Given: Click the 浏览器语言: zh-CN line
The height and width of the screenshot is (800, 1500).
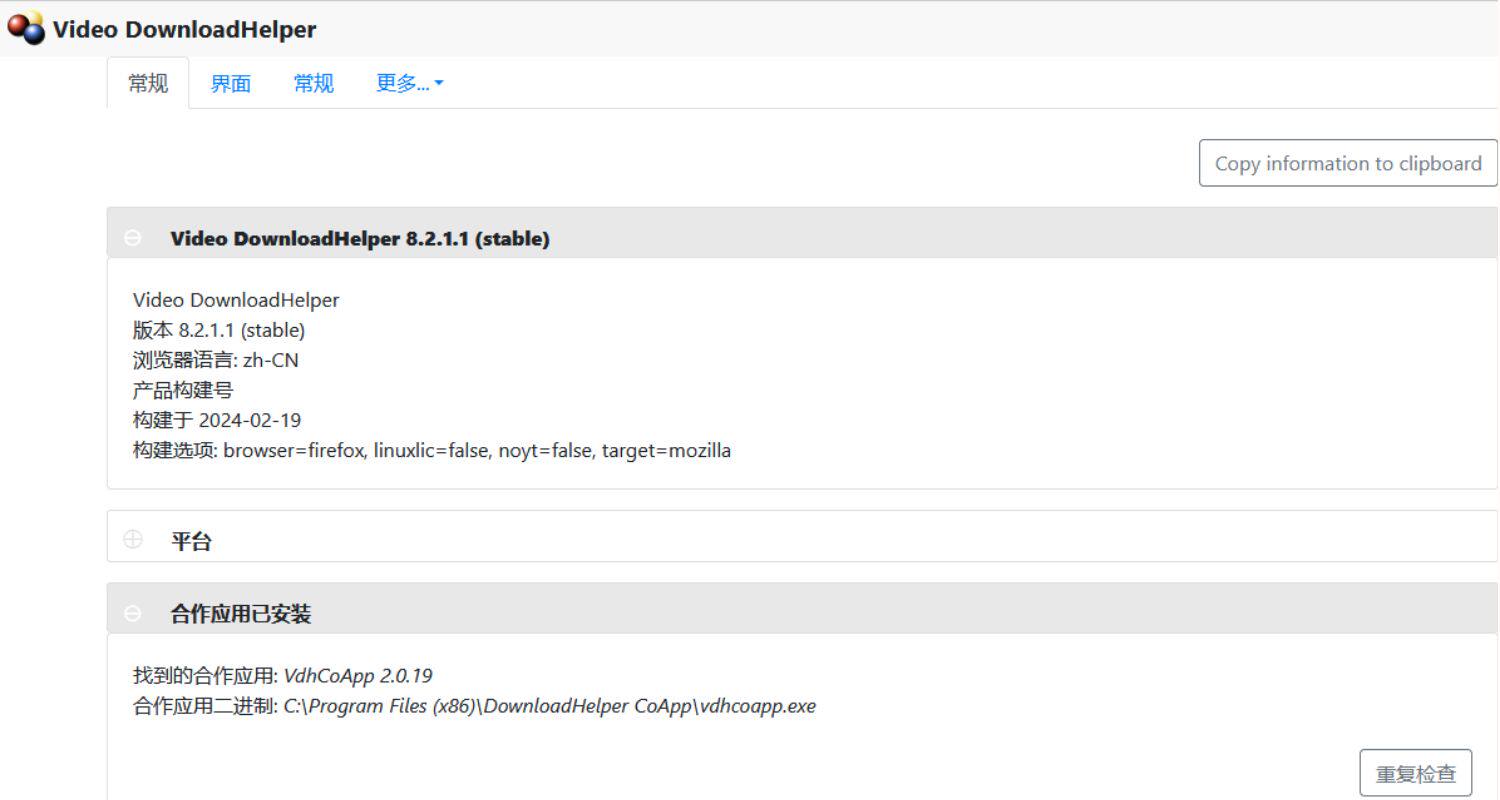Looking at the screenshot, I should 216,360.
